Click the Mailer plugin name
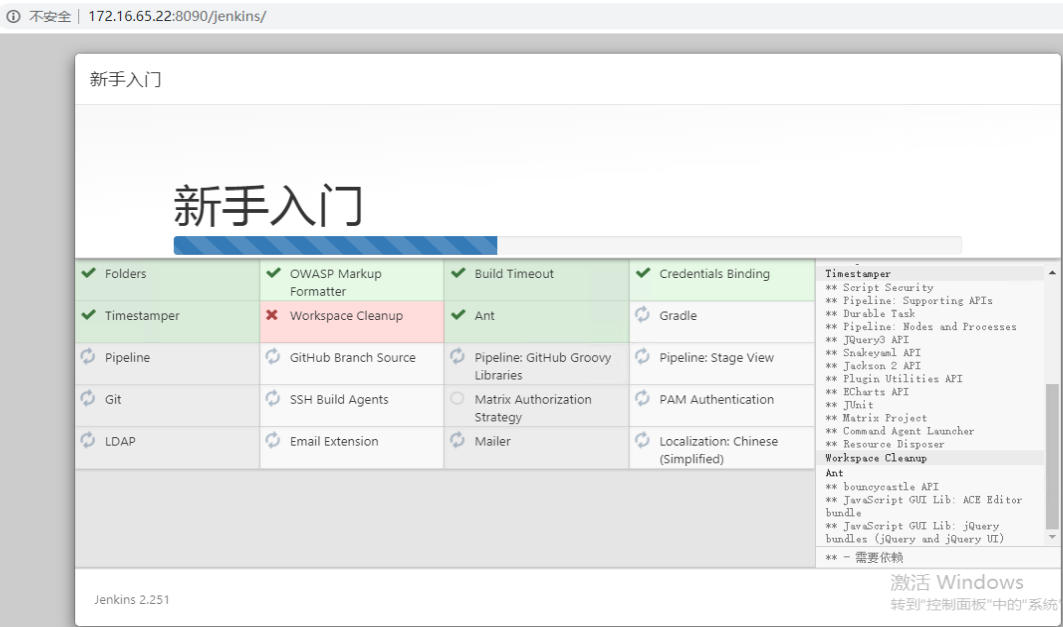The height and width of the screenshot is (627, 1063). tap(492, 441)
